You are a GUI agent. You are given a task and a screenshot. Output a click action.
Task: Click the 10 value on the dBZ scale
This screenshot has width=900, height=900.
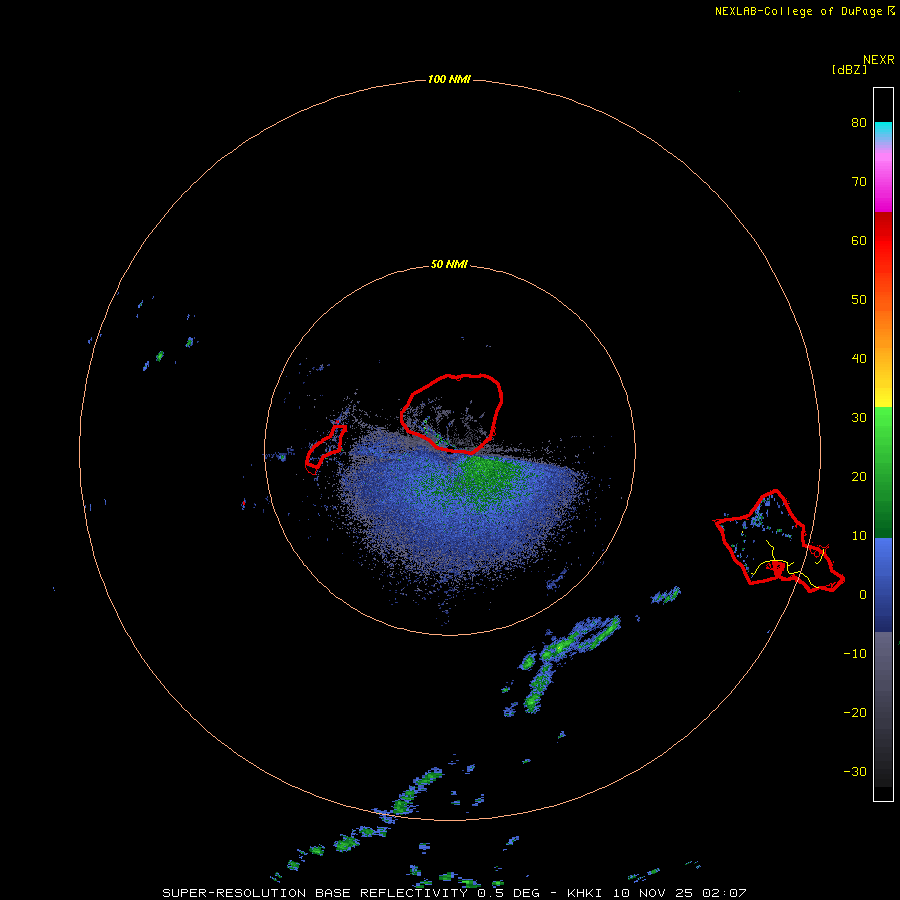click(859, 536)
